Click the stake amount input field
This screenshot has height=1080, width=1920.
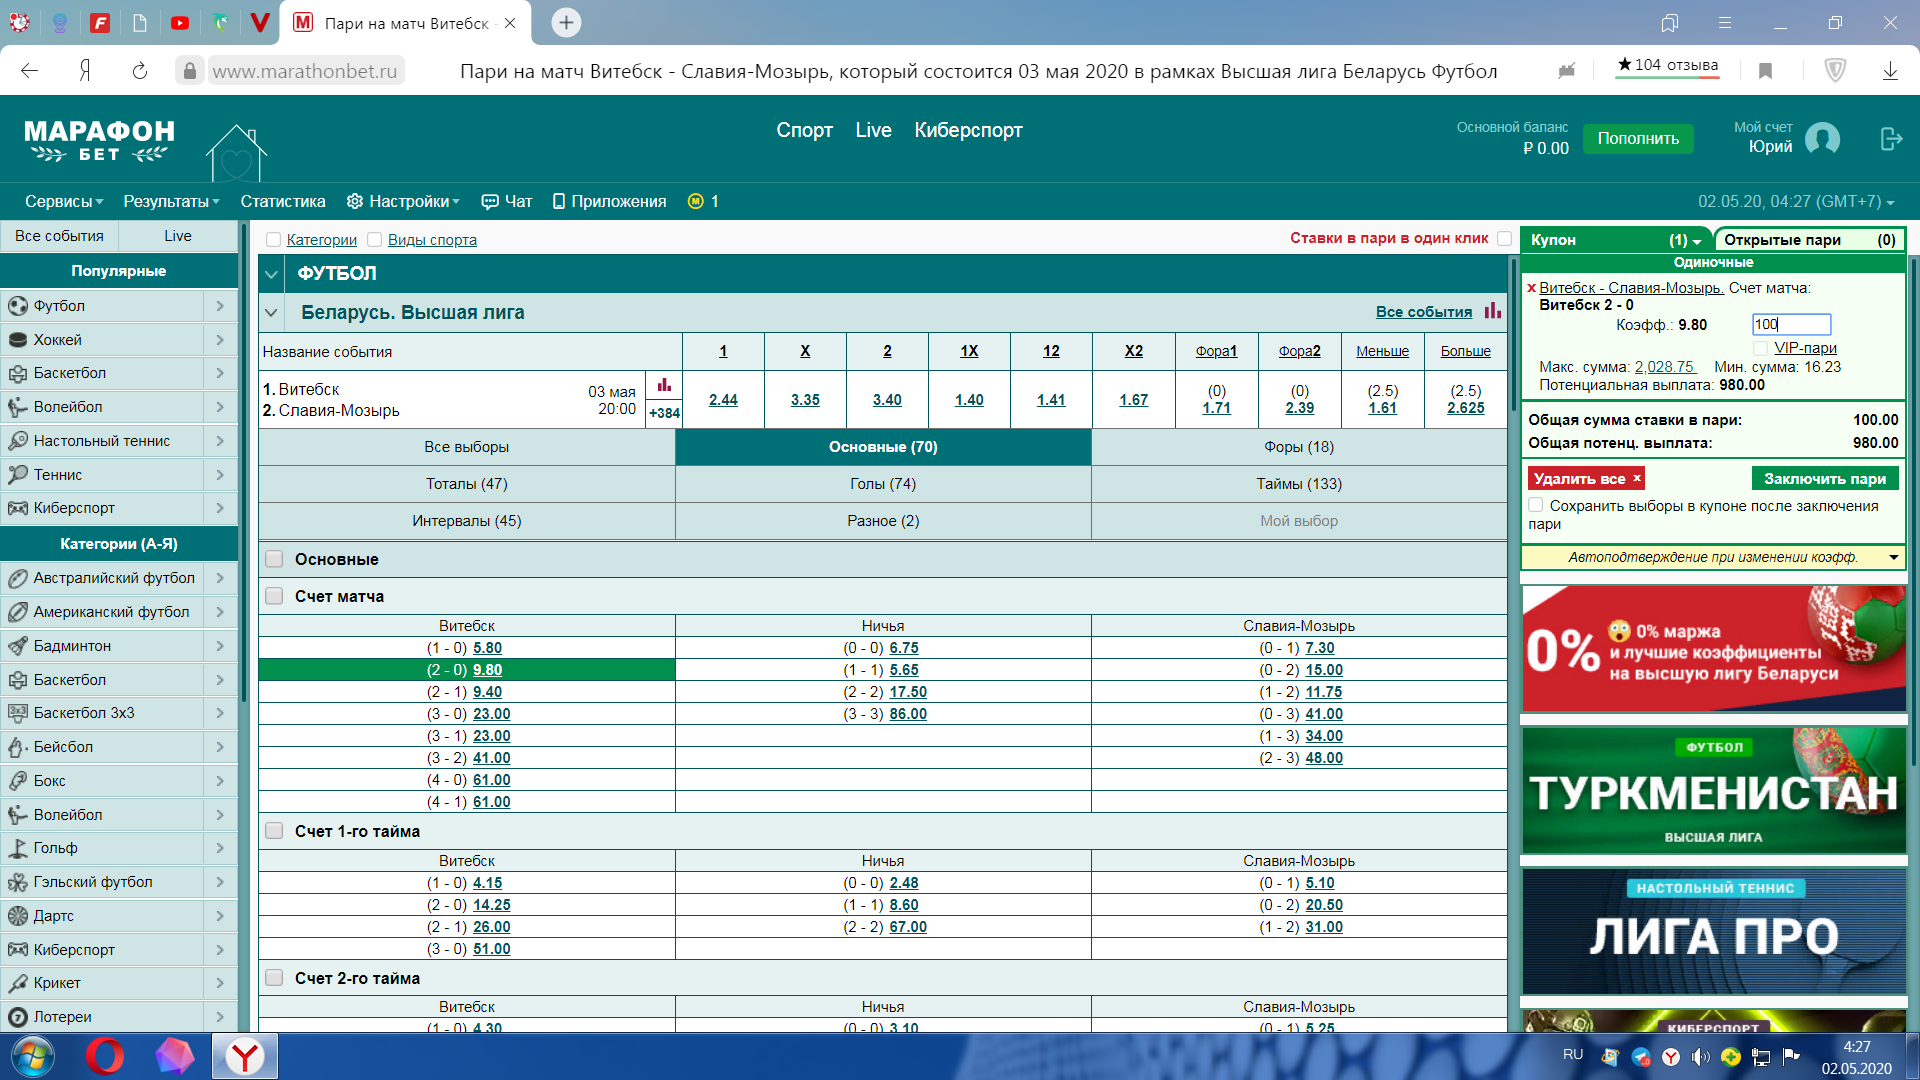tap(1791, 325)
